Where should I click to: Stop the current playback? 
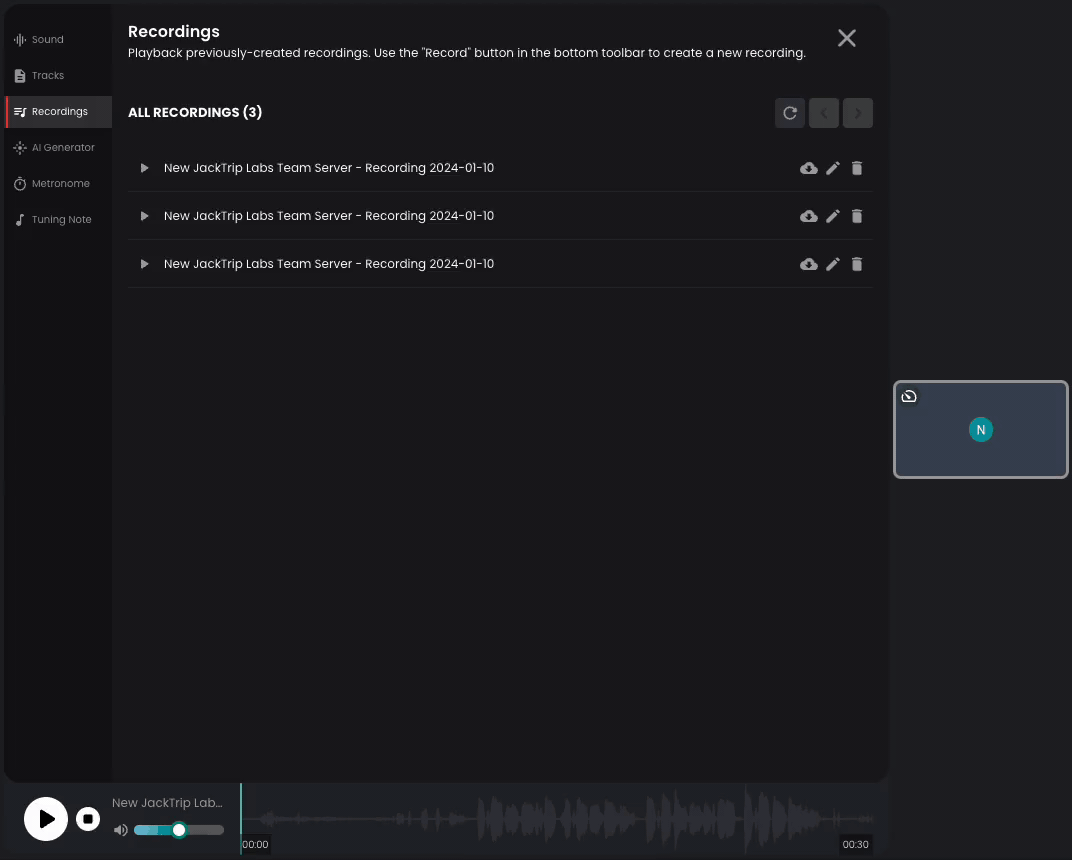pos(88,819)
